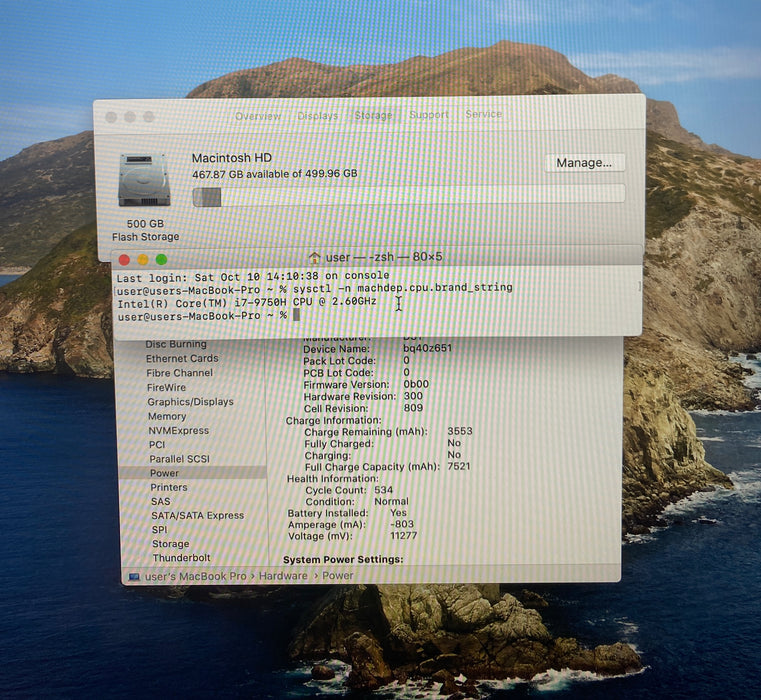The height and width of the screenshot is (700, 761).
Task: Select Memory in the sidebar
Action: [x=167, y=417]
